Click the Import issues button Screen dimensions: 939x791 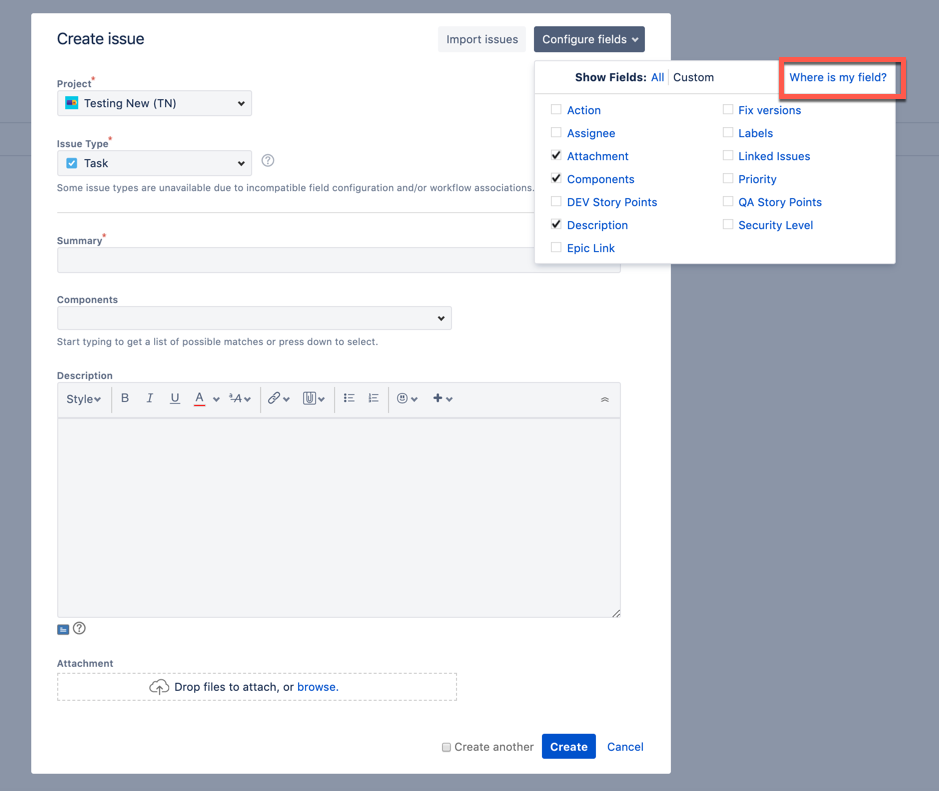pos(482,39)
